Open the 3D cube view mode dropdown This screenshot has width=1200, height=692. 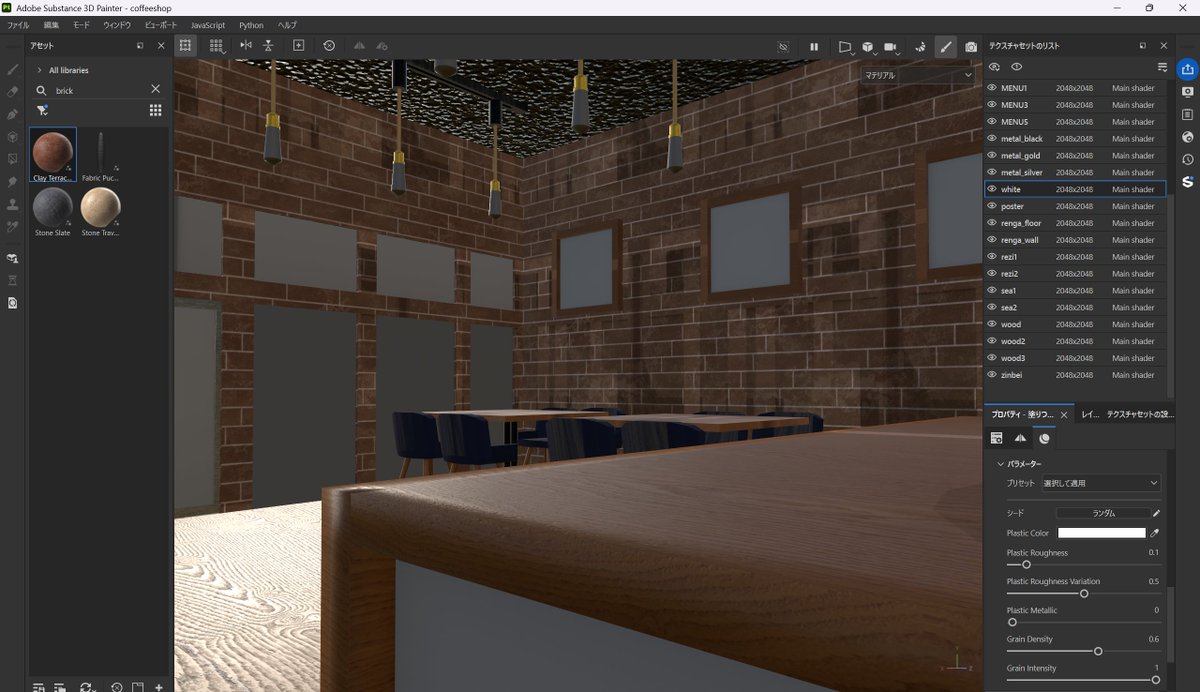click(x=868, y=47)
